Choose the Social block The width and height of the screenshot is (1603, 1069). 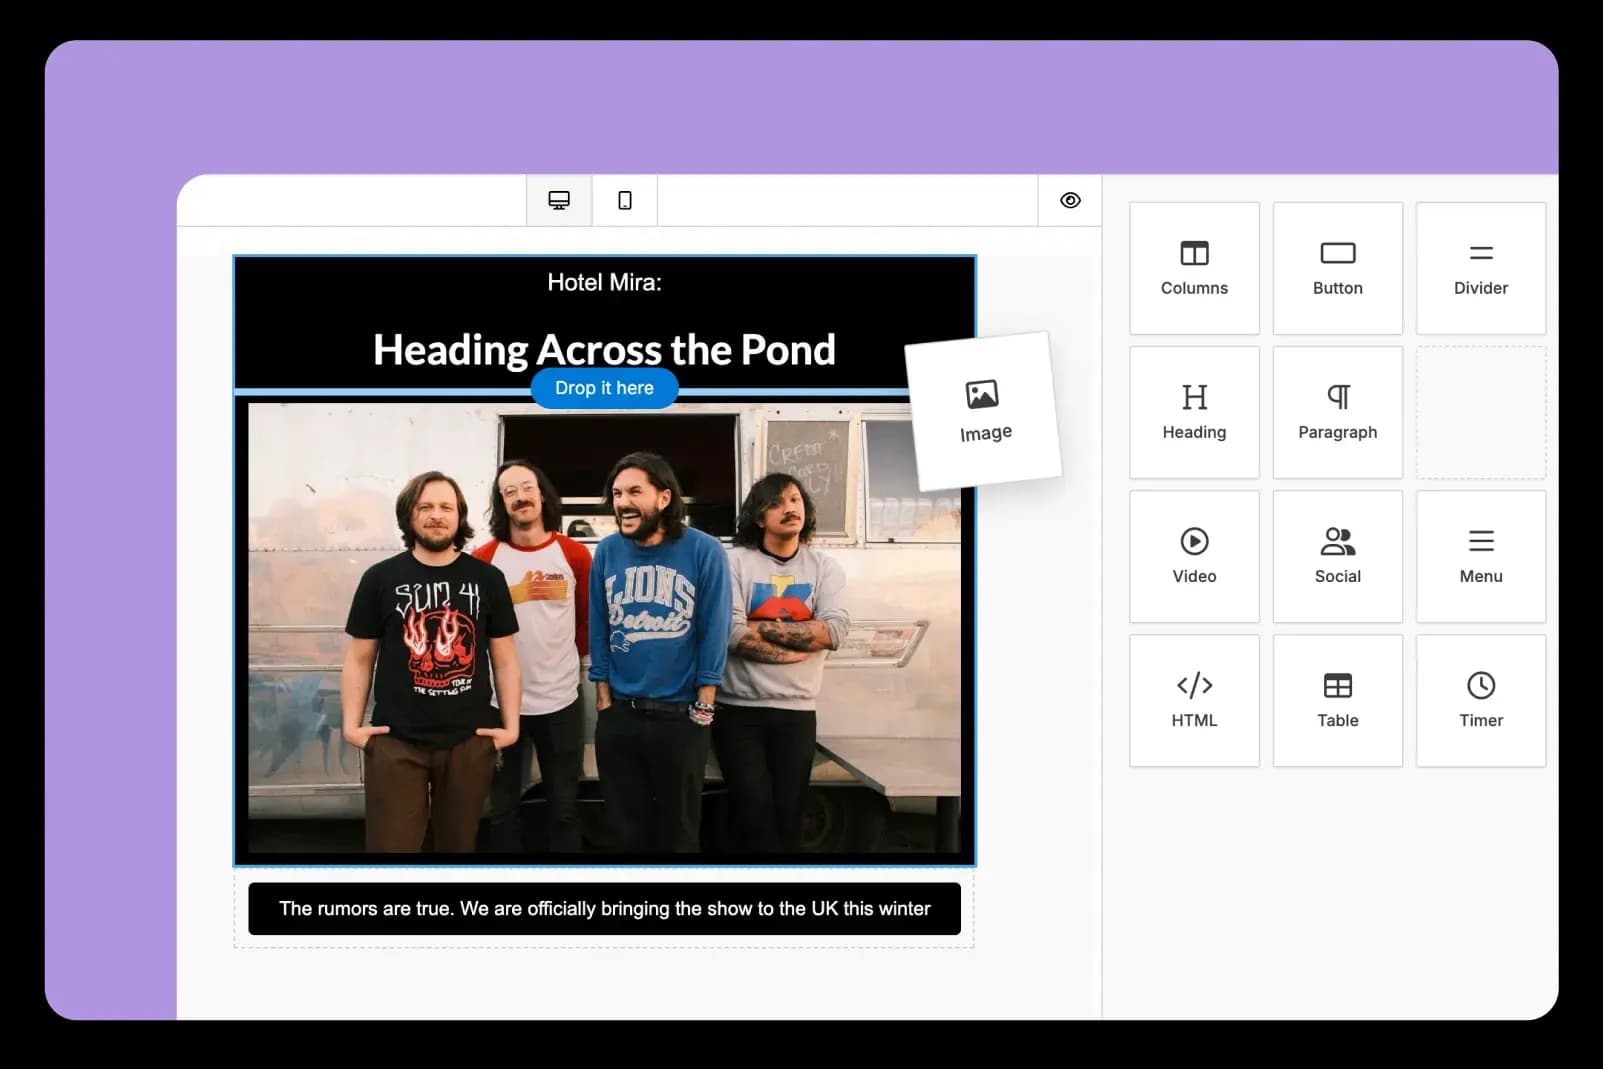click(x=1337, y=556)
